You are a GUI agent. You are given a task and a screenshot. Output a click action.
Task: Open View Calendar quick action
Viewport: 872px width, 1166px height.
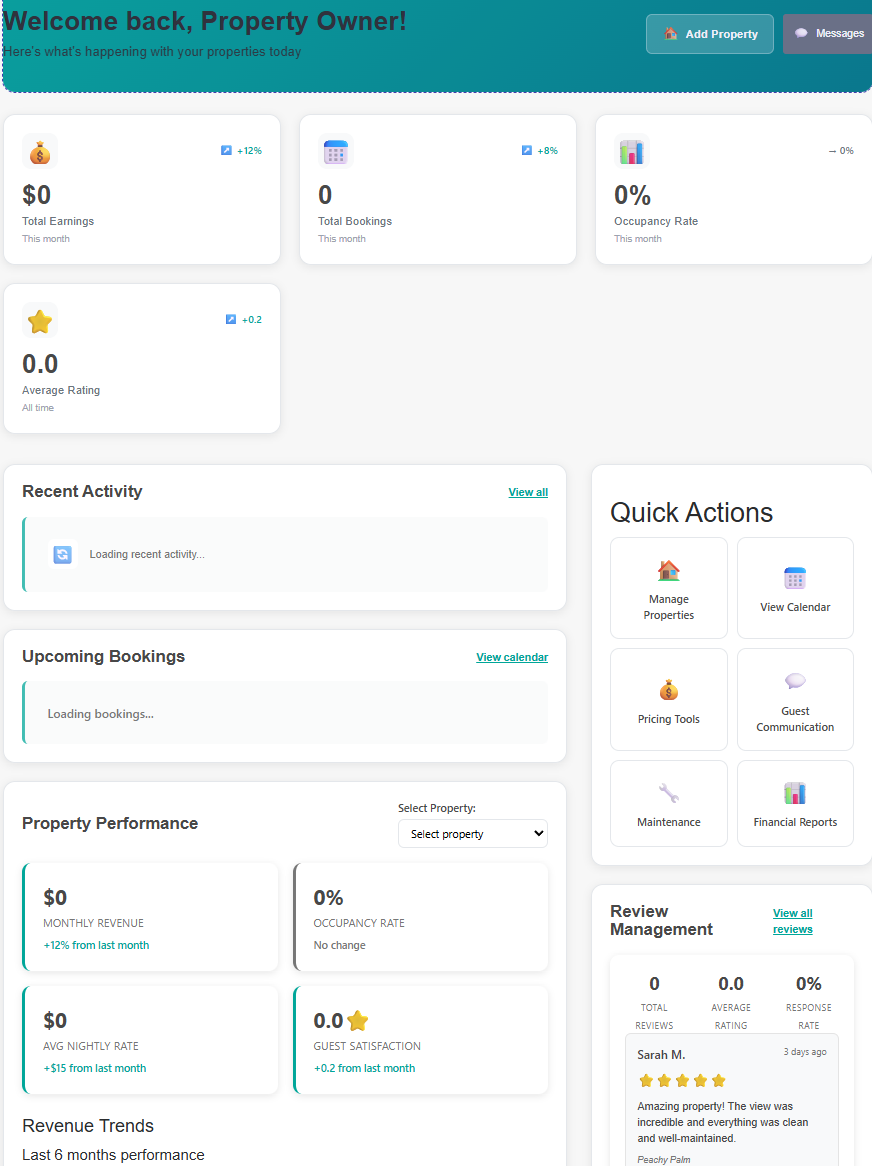(795, 588)
